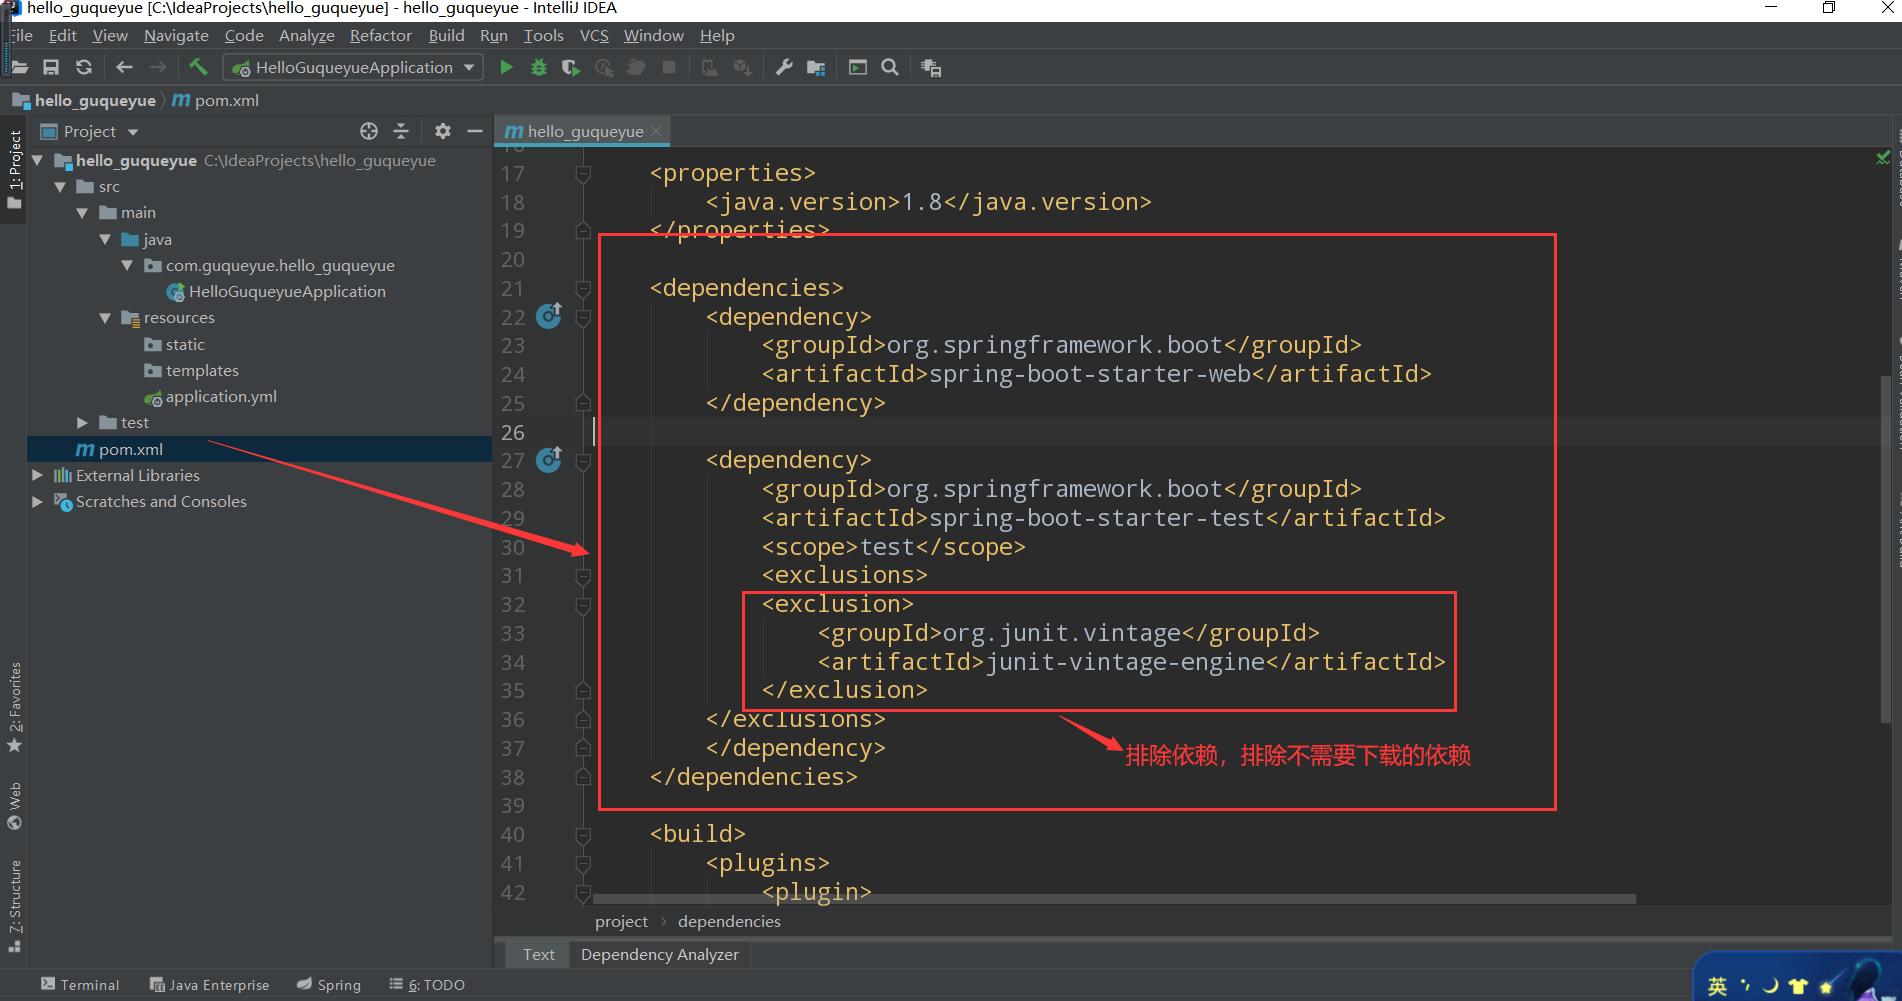Expand the test folder
The height and width of the screenshot is (1001, 1902).
[83, 422]
